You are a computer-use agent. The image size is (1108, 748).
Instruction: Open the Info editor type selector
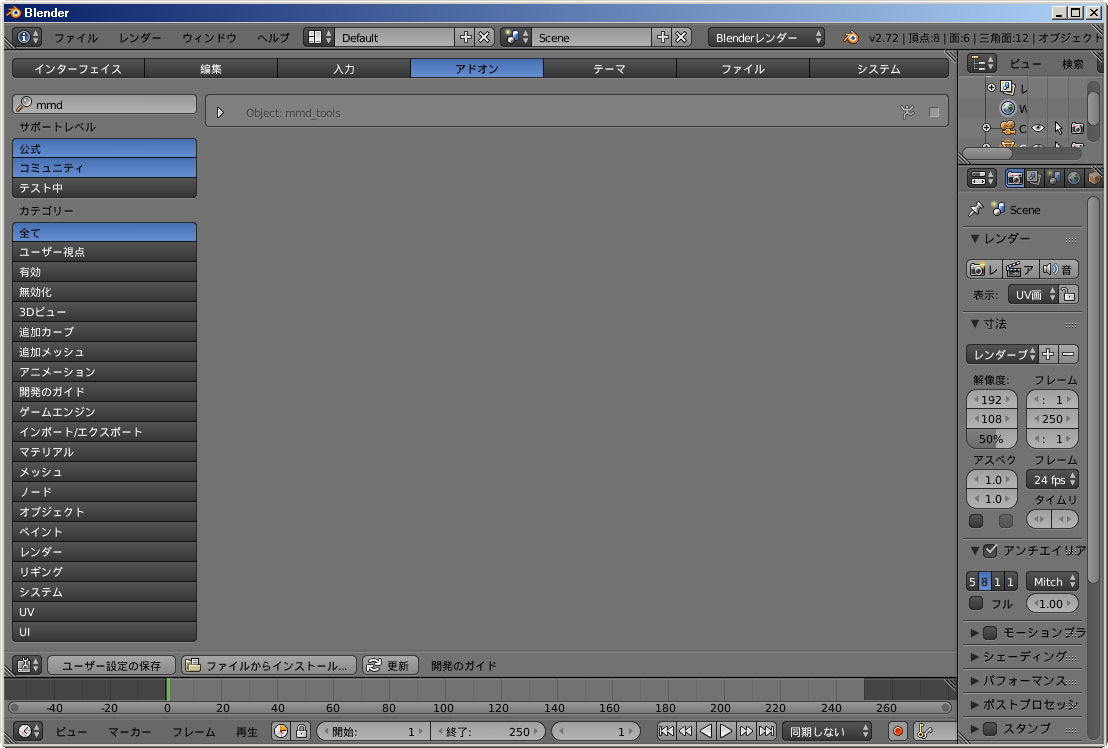click(x=28, y=37)
